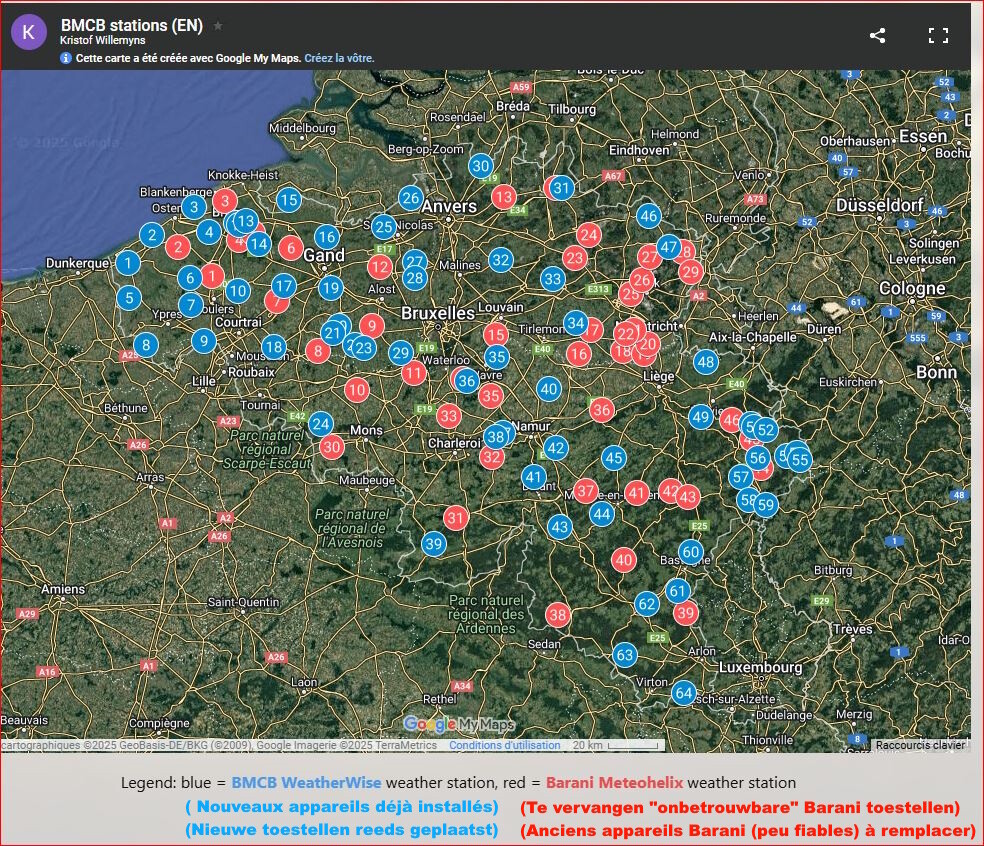
Task: Select red station marker 13 near Anvers
Action: 503,198
